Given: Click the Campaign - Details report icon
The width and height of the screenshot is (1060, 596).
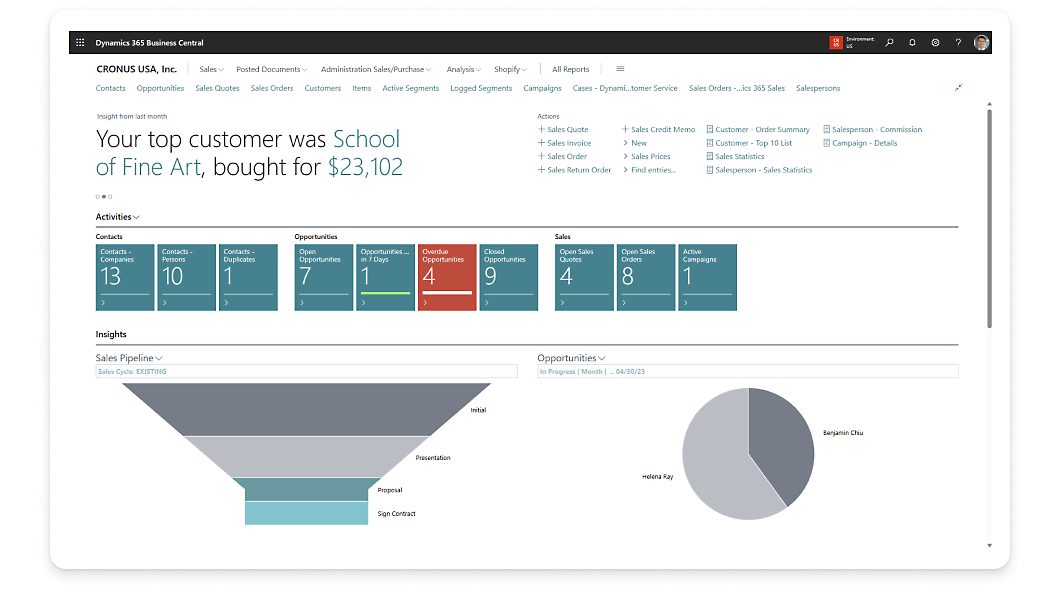Looking at the screenshot, I should [827, 143].
